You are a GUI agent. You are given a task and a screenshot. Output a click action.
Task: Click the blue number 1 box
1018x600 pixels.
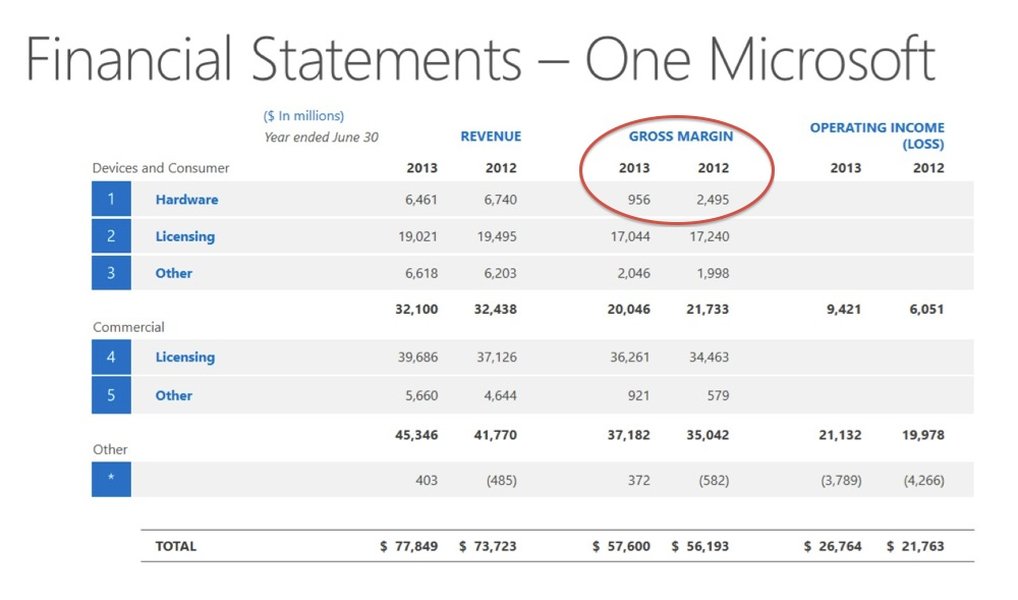pyautogui.click(x=111, y=199)
